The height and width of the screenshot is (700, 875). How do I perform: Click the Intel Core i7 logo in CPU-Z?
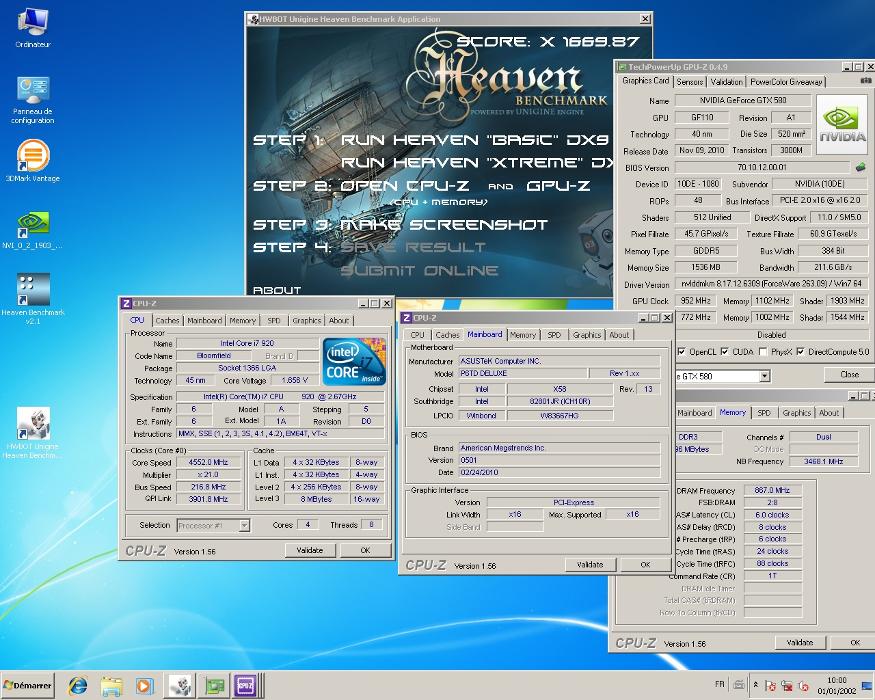[354, 362]
